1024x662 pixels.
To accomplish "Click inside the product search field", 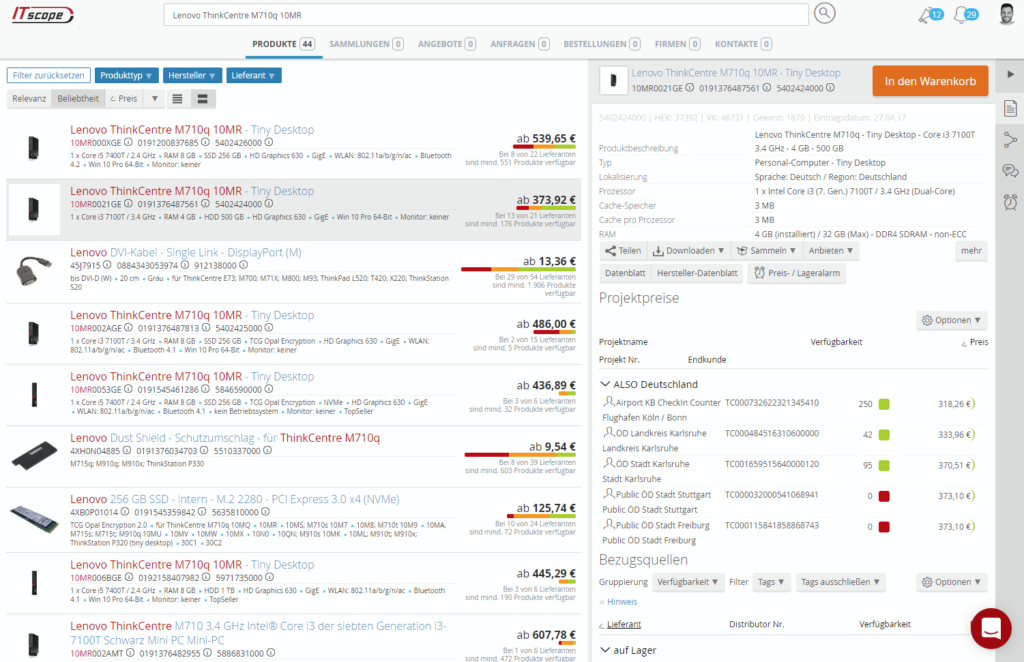I will click(486, 15).
